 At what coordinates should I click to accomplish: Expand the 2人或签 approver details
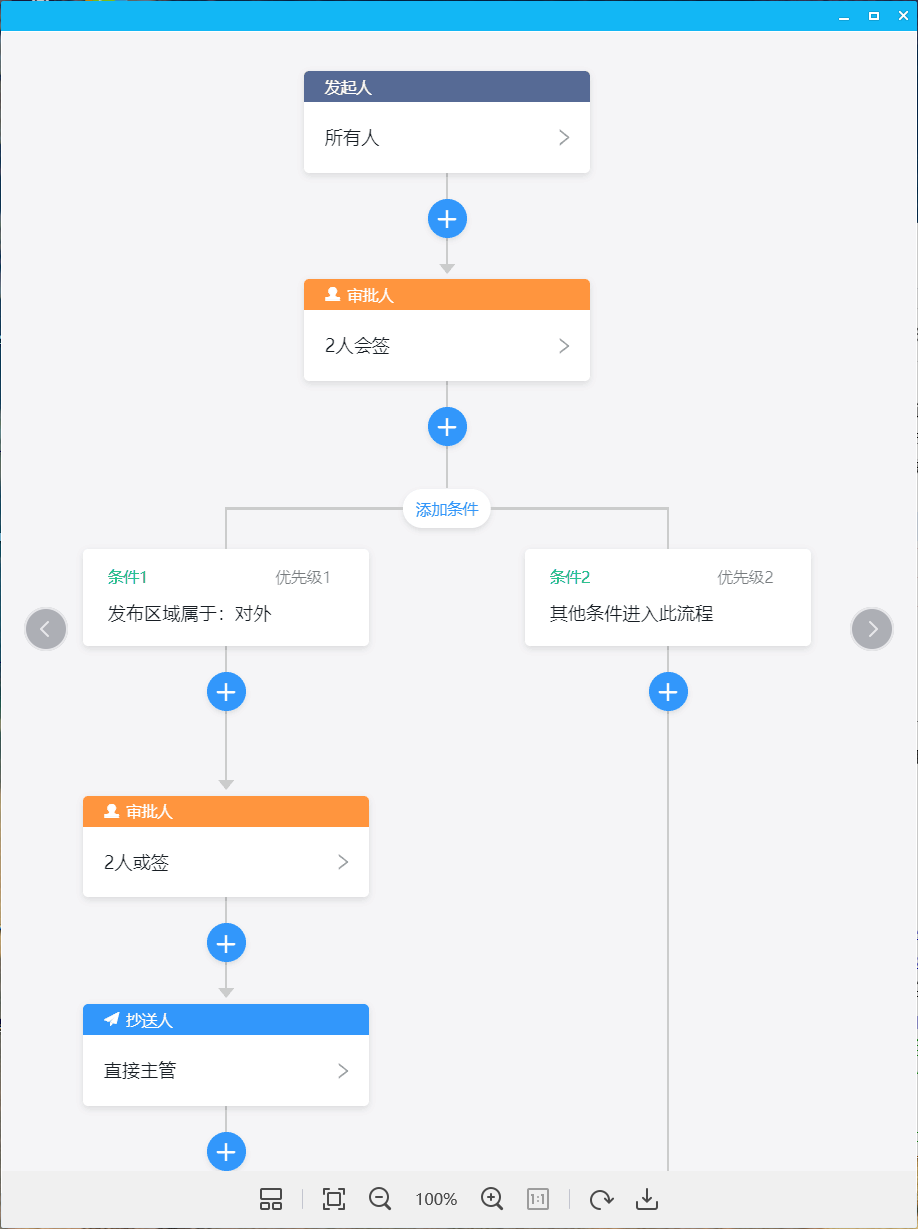tap(343, 862)
